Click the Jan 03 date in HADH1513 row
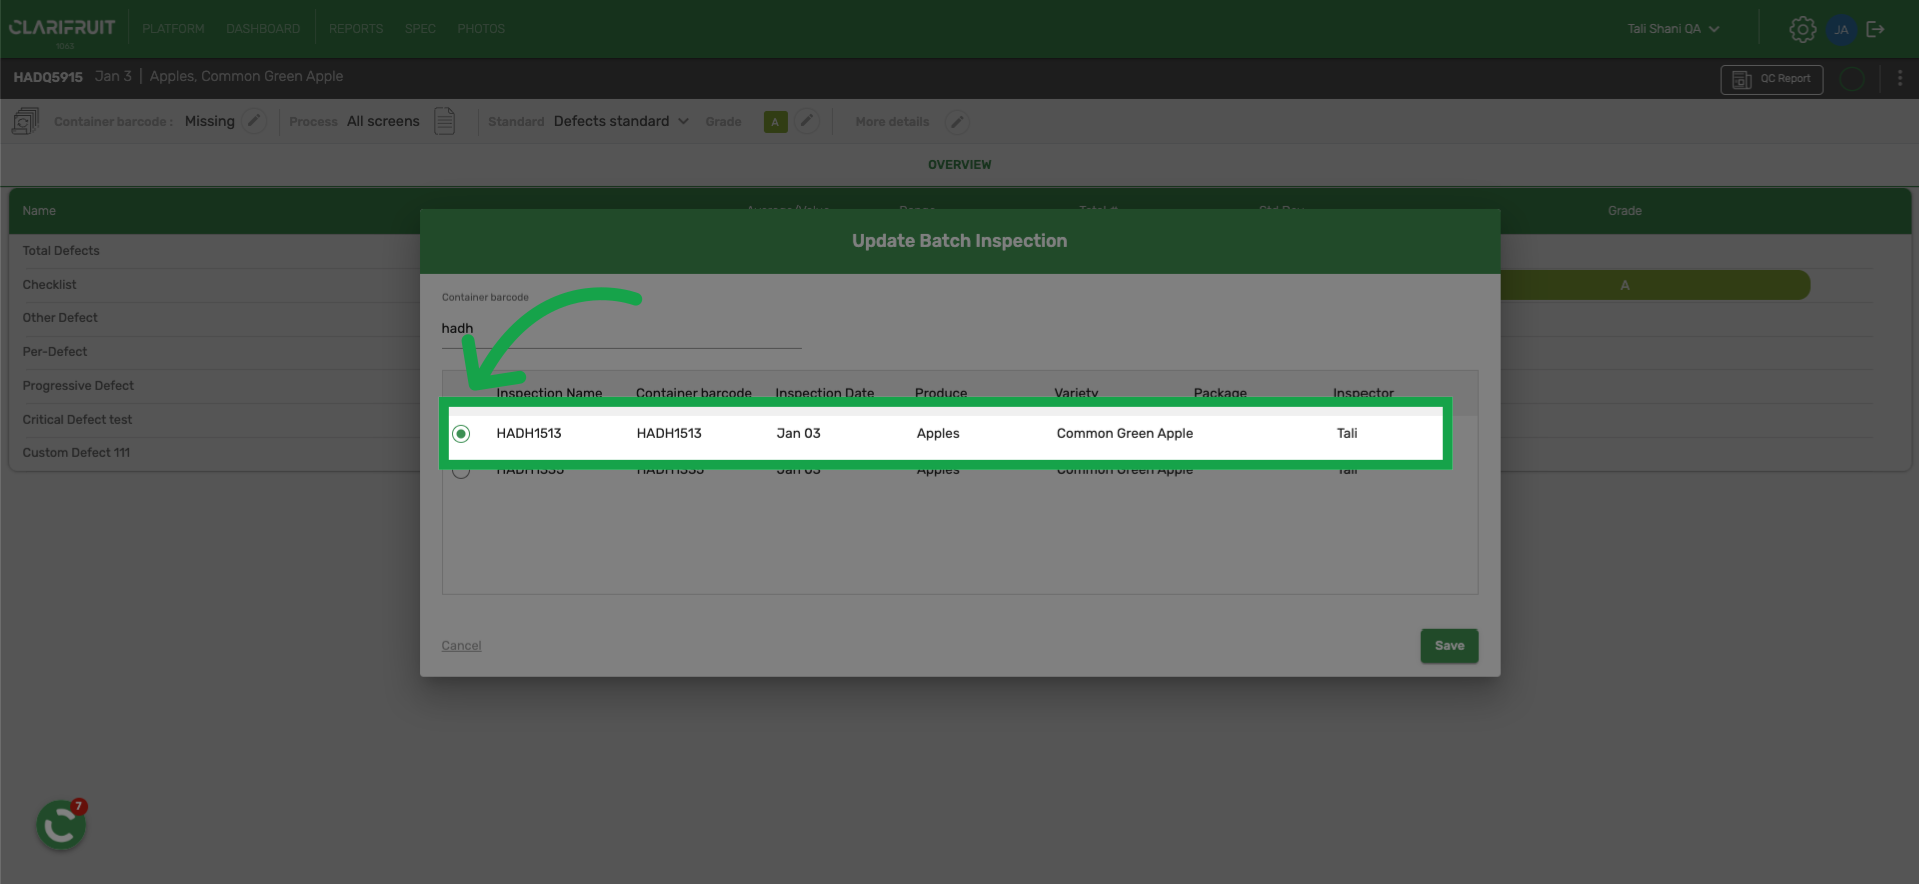The height and width of the screenshot is (884, 1919). (798, 434)
